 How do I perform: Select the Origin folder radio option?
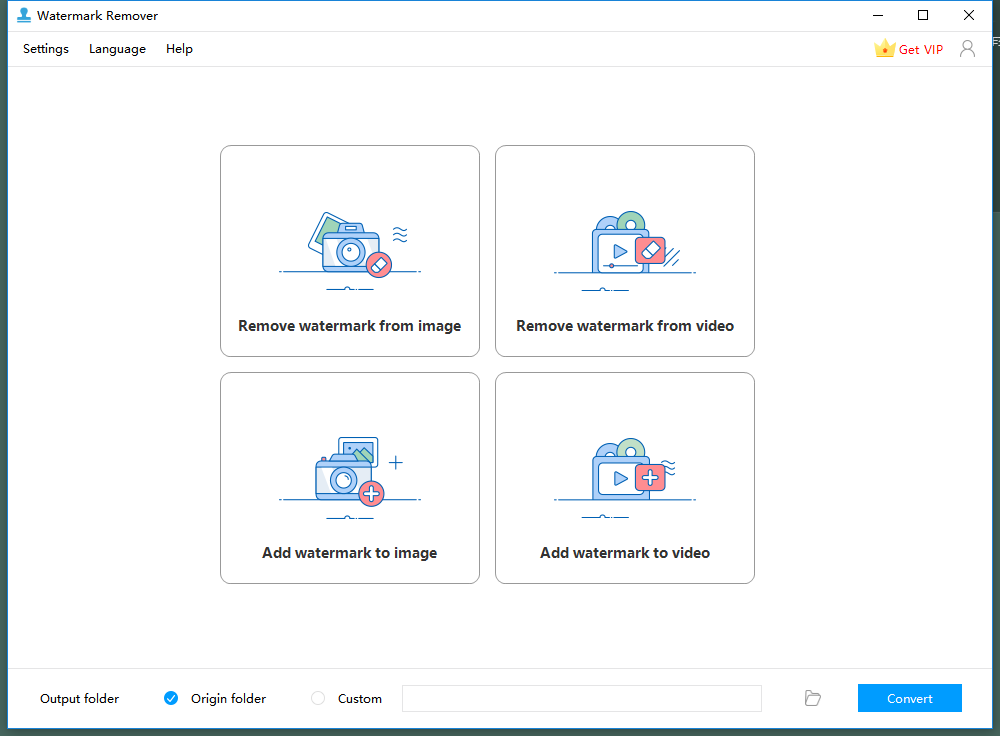pos(171,698)
